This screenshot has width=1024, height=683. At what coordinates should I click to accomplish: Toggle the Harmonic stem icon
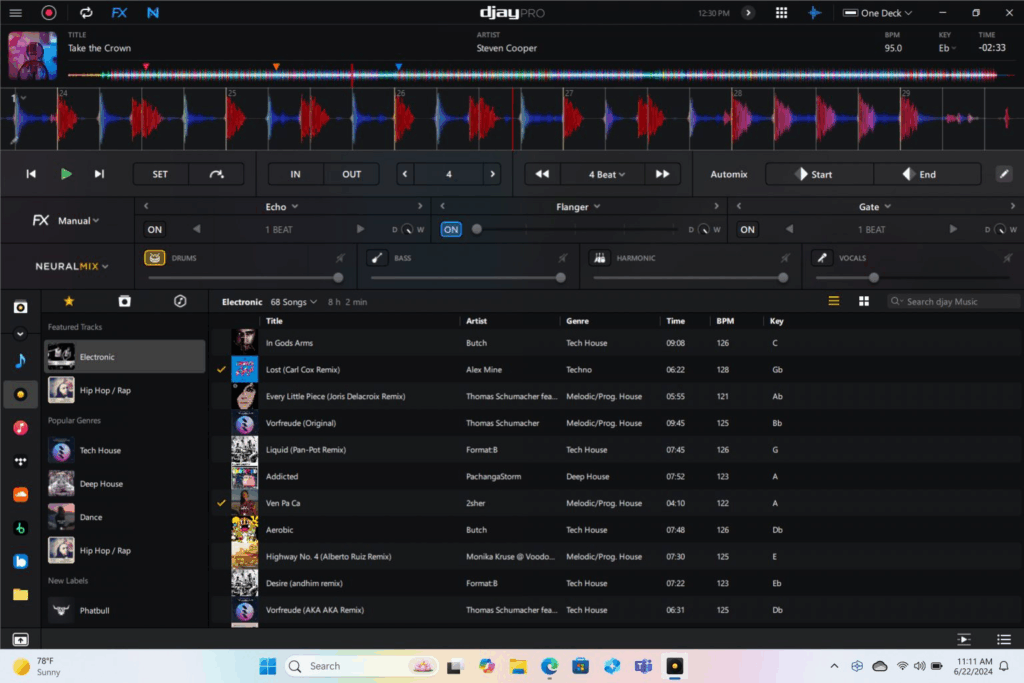pyautogui.click(x=600, y=258)
